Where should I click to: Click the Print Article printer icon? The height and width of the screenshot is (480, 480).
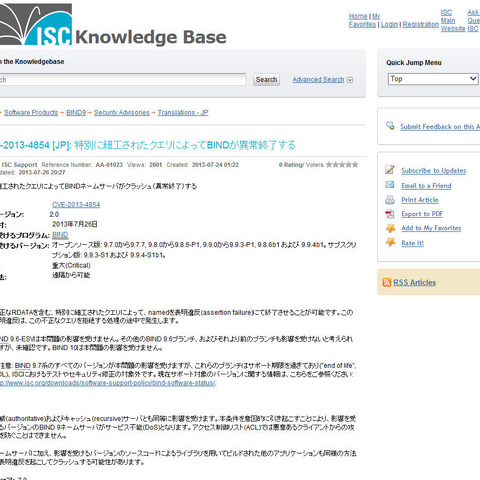pyautogui.click(x=390, y=200)
